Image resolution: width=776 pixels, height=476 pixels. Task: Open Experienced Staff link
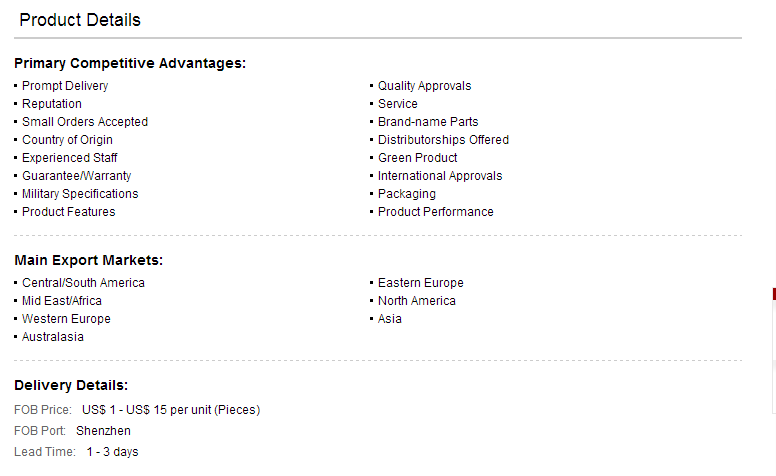pyautogui.click(x=69, y=158)
